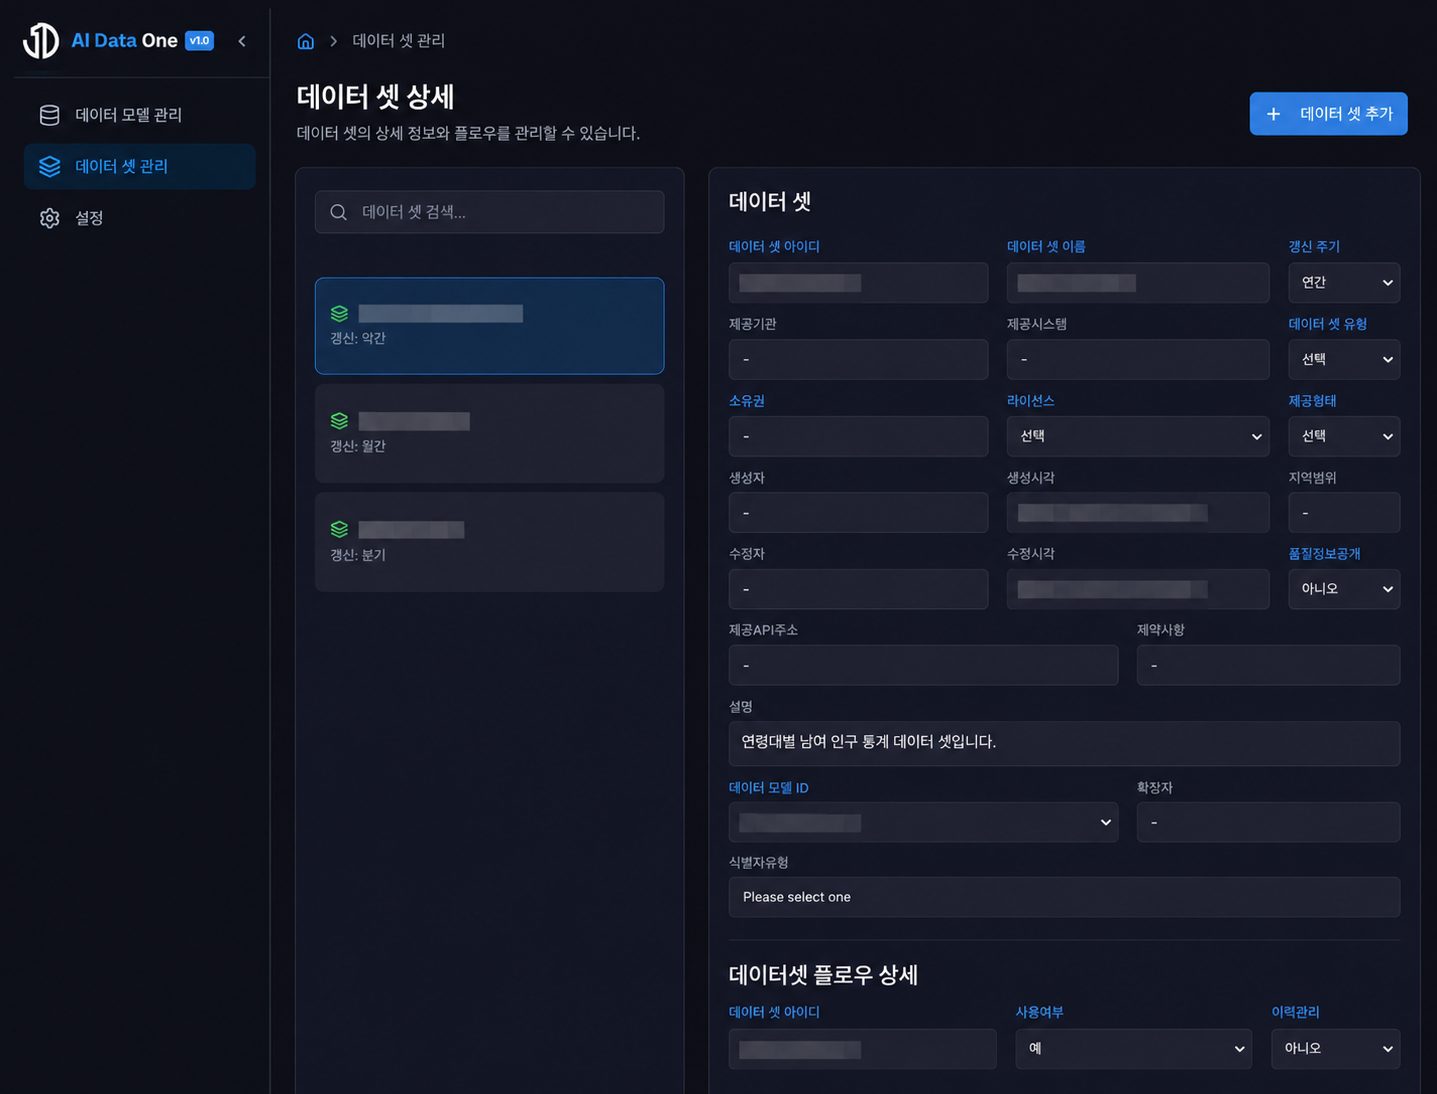Click the 데이터 셋 이름 input field
Screen dimensions: 1437x1094
[1138, 283]
